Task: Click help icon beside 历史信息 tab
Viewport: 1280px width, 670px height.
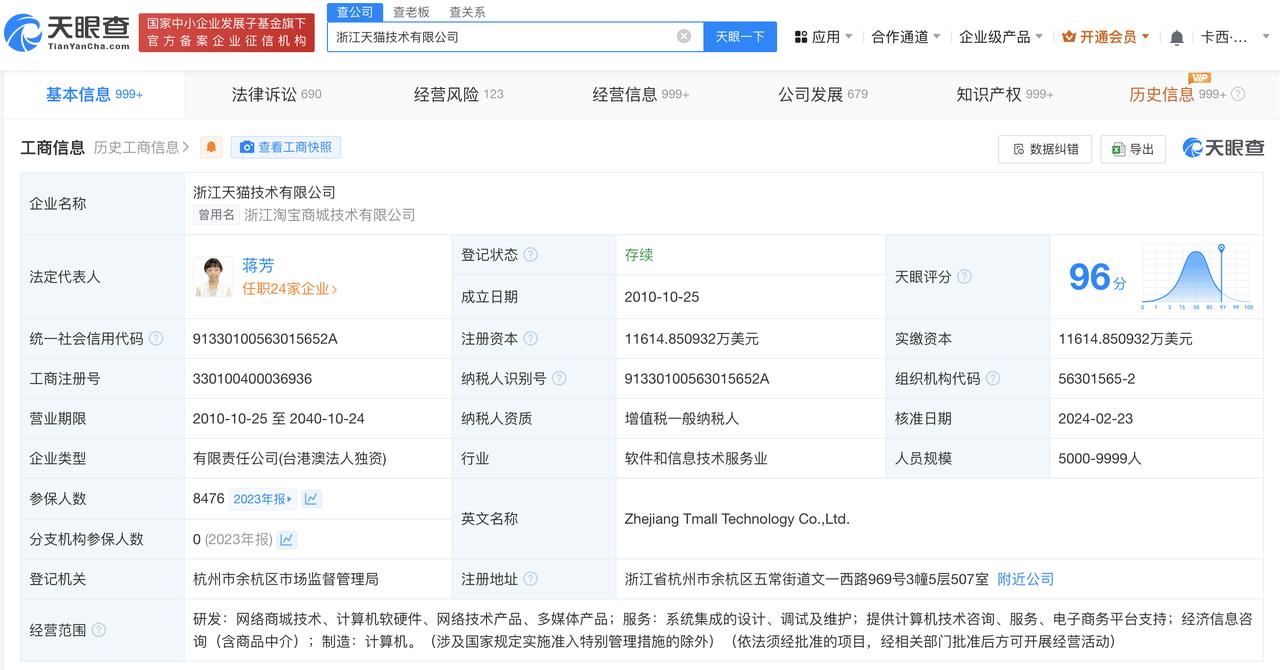Action: 1238,94
